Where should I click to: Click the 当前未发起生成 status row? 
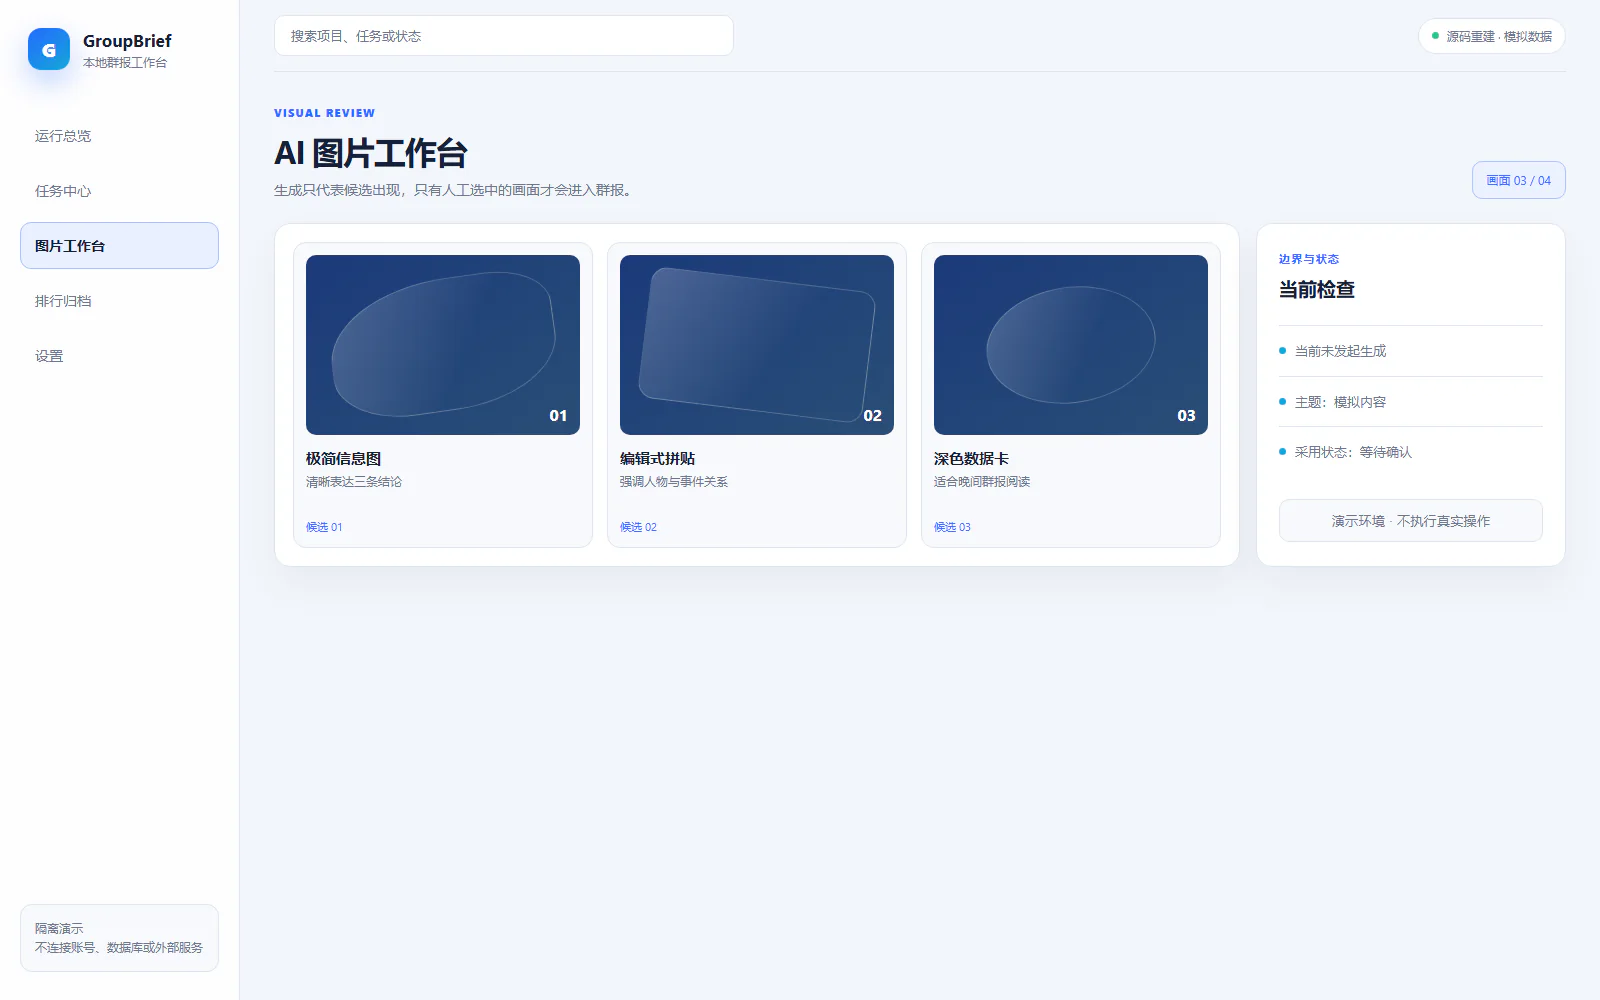coord(1411,351)
